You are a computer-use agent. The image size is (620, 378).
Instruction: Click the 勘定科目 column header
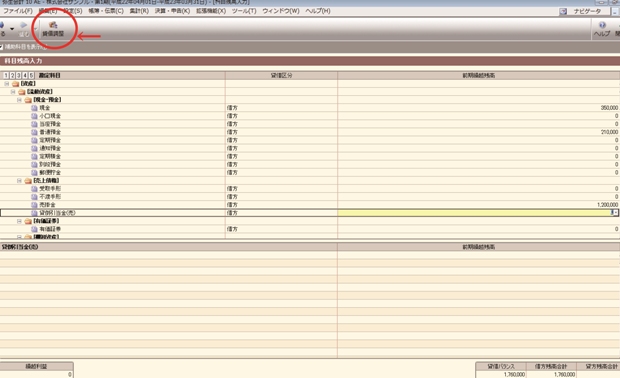(x=49, y=75)
